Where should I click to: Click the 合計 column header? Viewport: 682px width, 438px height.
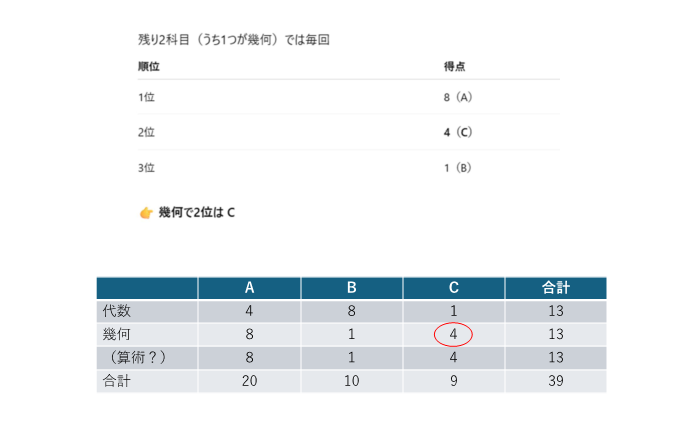(555, 288)
